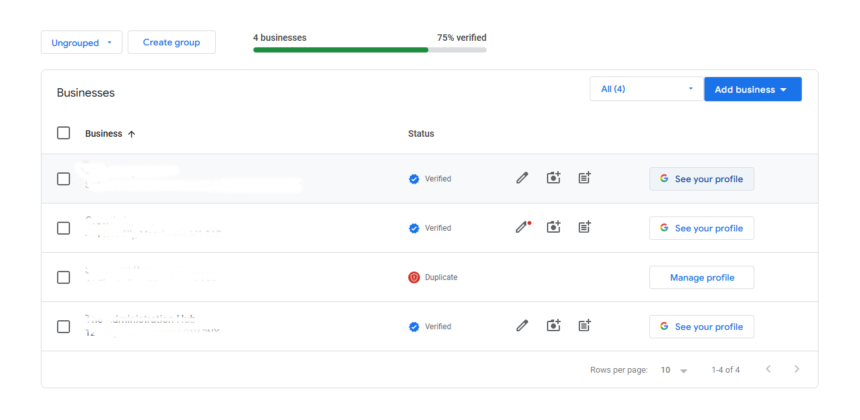Open Rows per page dropdown
Image resolution: width=860 pixels, height=420 pixels.
click(x=674, y=370)
